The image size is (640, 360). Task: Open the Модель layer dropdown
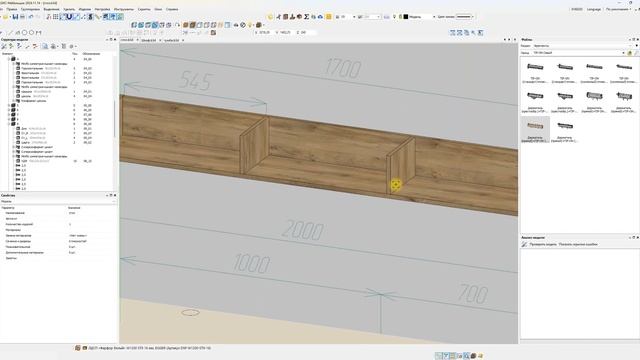click(x=422, y=17)
